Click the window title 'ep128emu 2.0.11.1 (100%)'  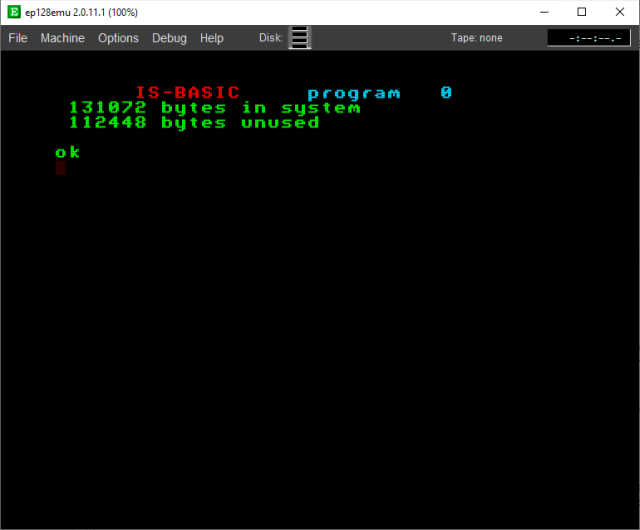tap(81, 12)
